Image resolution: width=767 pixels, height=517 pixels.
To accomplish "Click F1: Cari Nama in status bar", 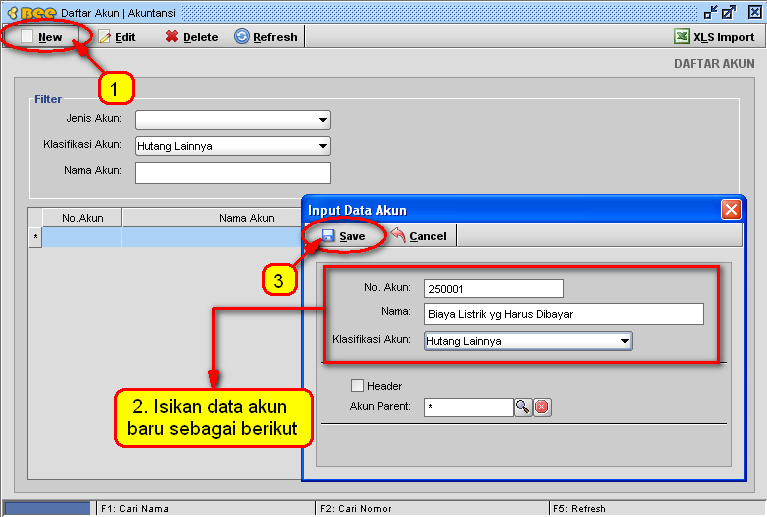I will pyautogui.click(x=135, y=509).
